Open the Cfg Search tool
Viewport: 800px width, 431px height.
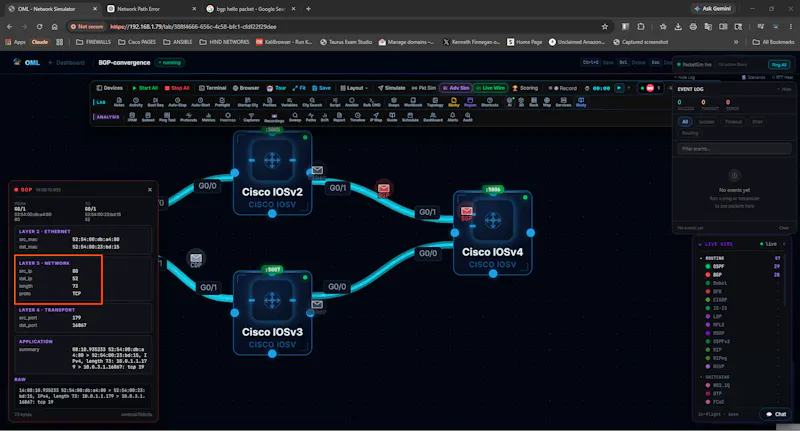pyautogui.click(x=312, y=102)
